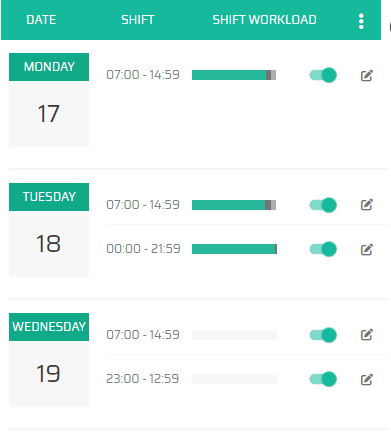Select the SHIFT WORKLOAD column header
This screenshot has height=432, width=391.
[264, 20]
